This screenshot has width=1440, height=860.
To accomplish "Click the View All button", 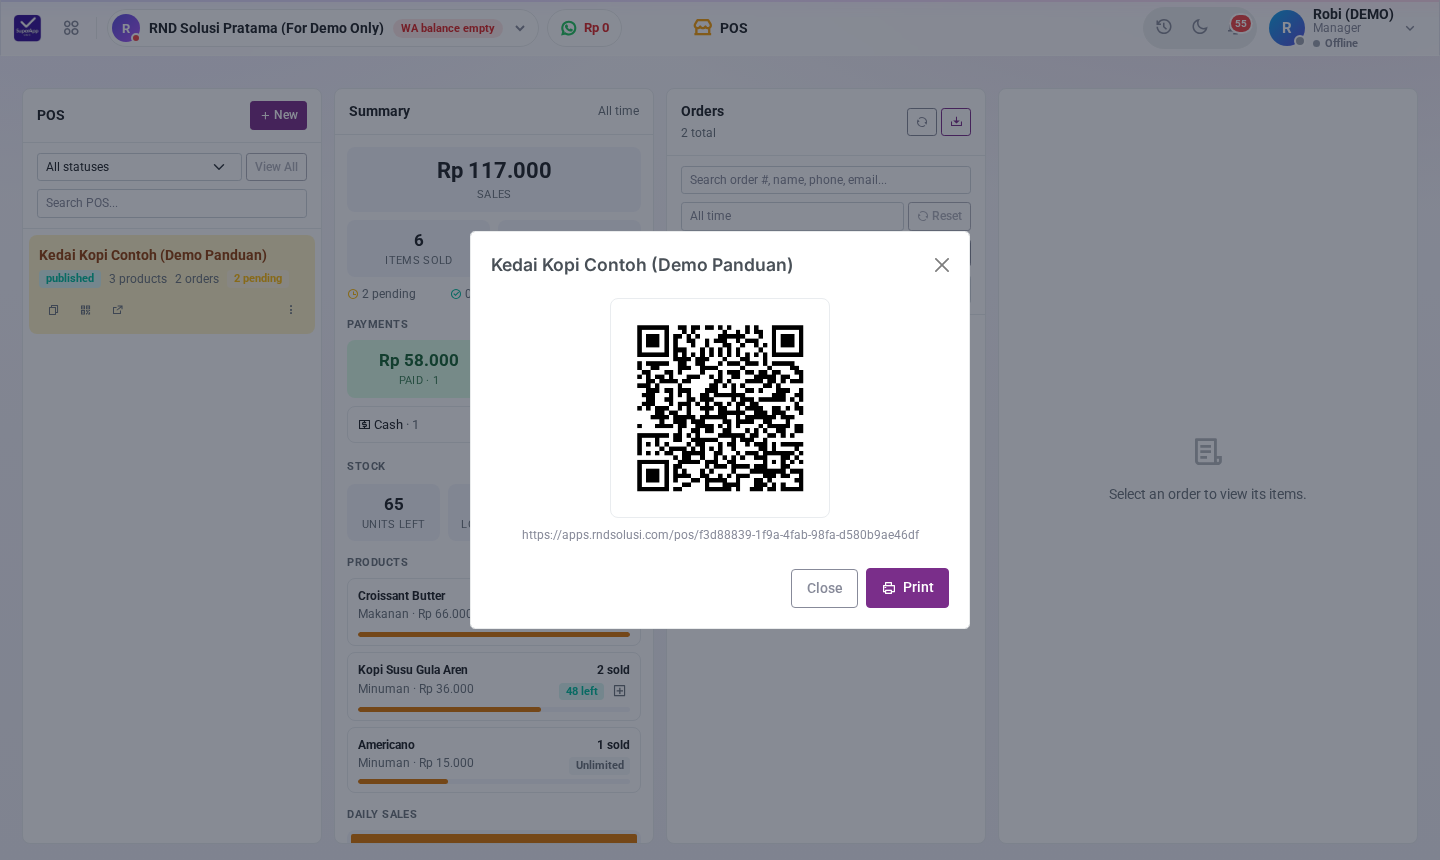I will 276,167.
